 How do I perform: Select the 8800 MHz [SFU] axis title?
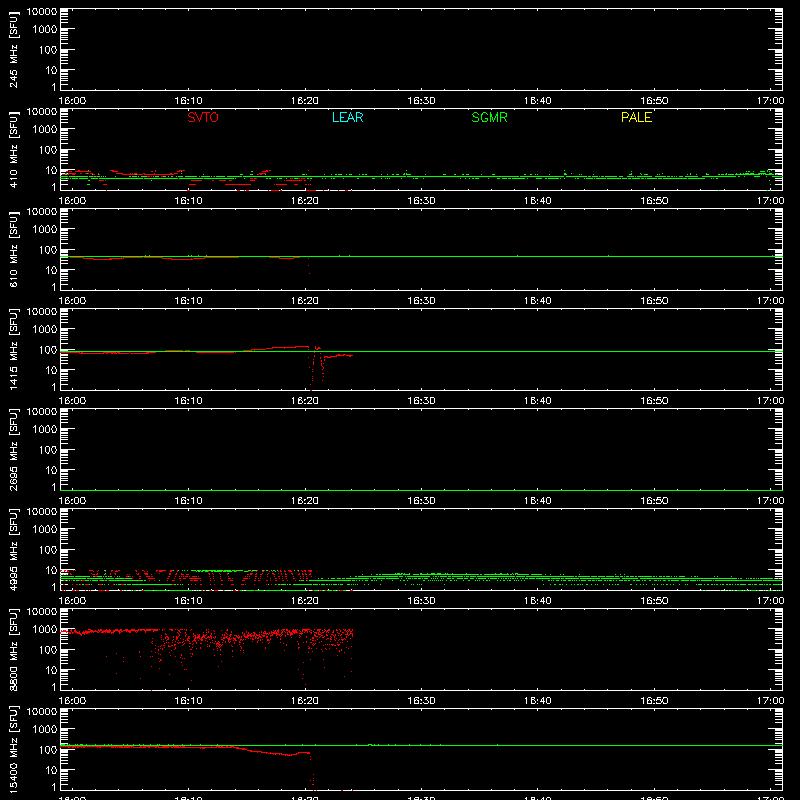pos(13,649)
